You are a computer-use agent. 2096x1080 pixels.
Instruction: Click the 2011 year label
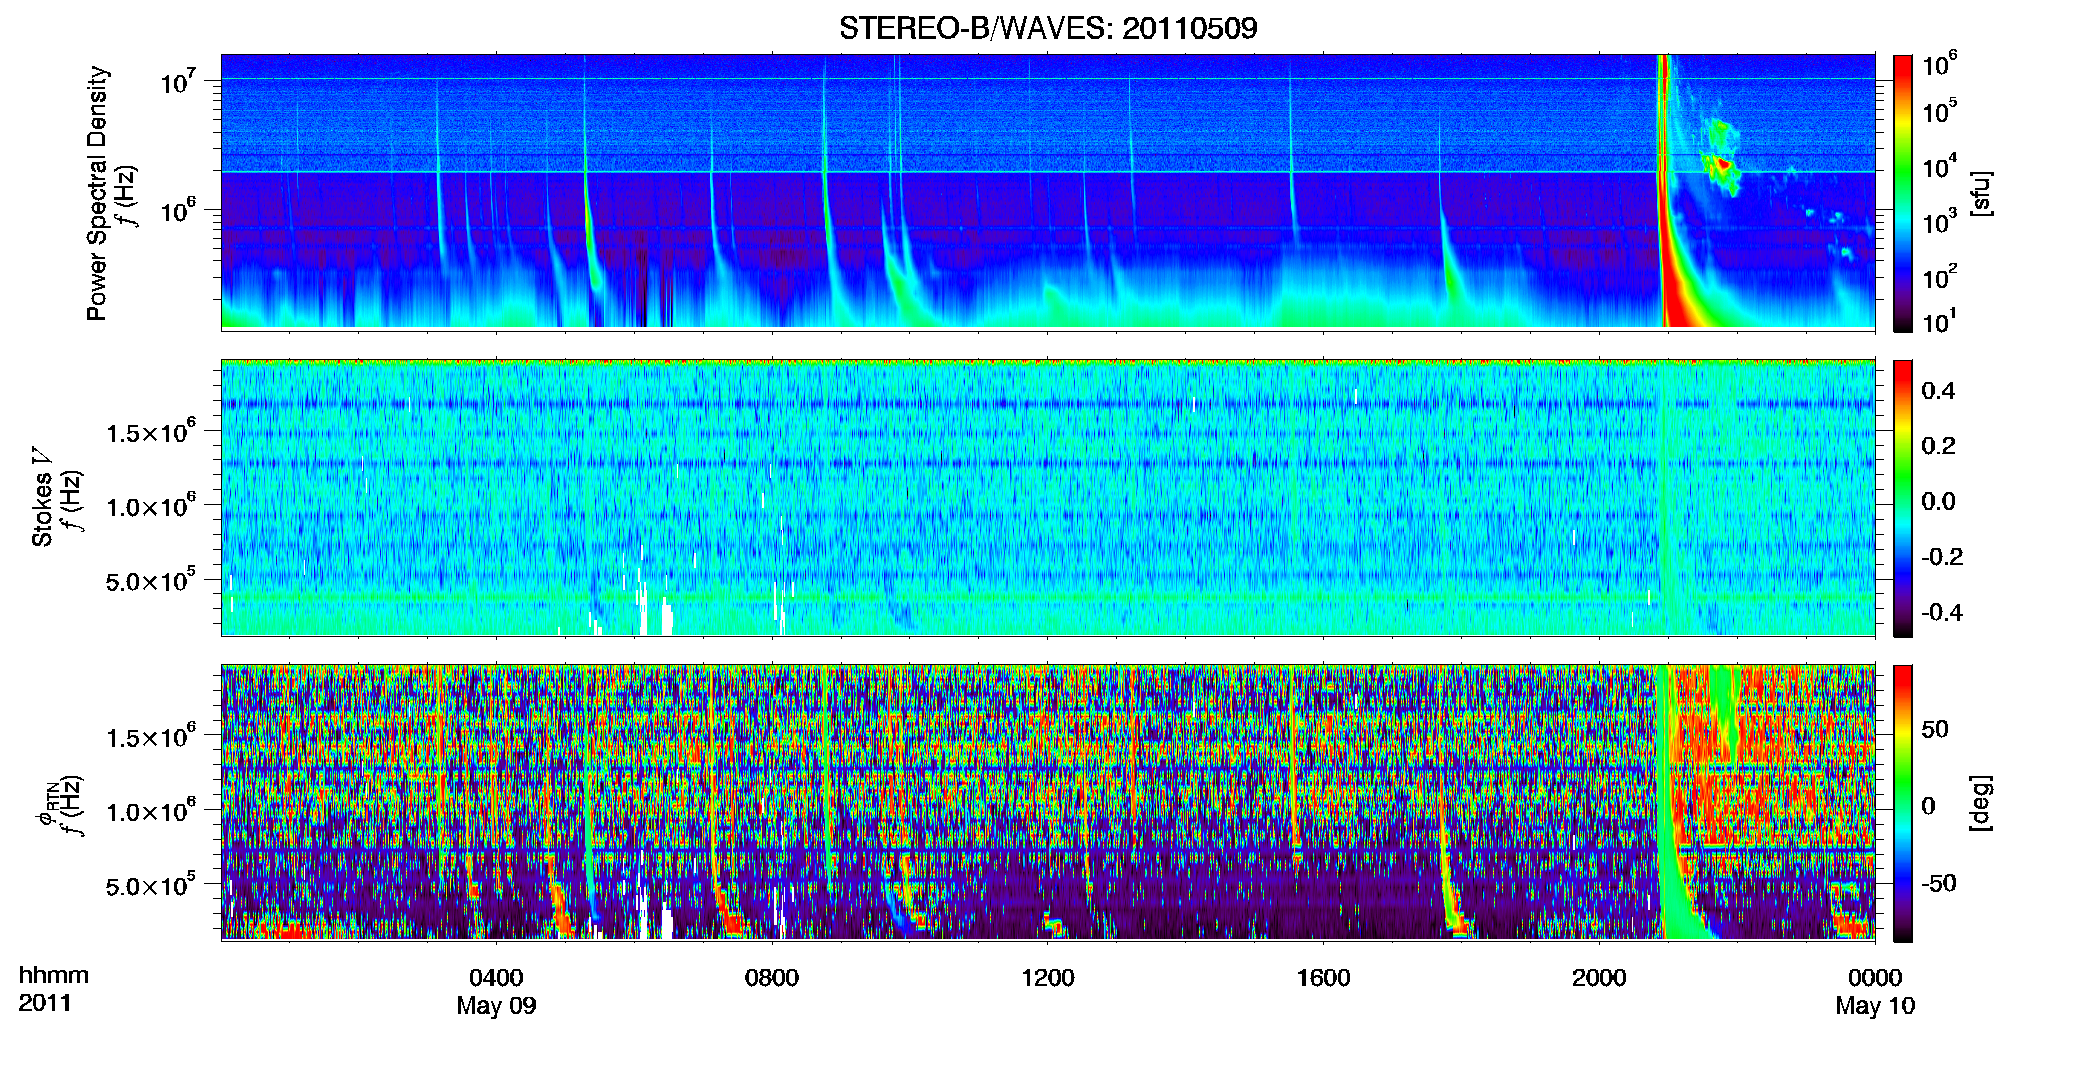click(45, 1003)
